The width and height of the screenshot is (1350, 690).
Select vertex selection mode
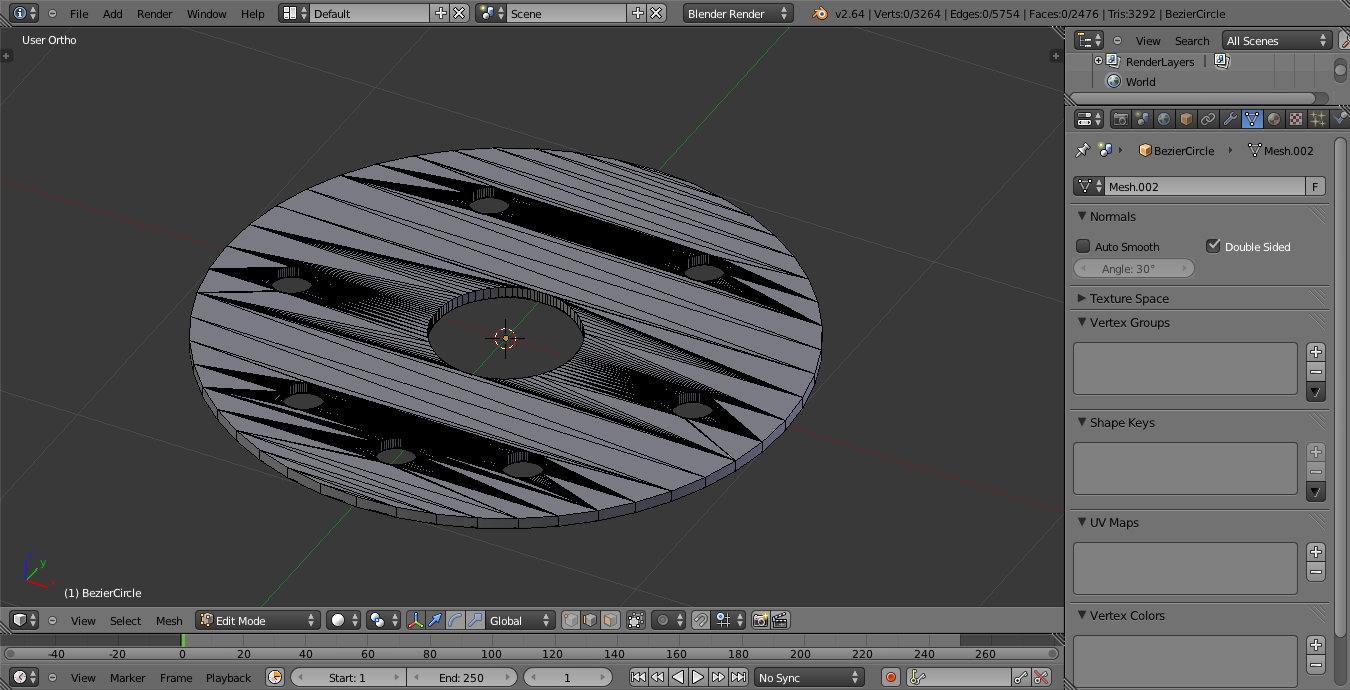[571, 620]
